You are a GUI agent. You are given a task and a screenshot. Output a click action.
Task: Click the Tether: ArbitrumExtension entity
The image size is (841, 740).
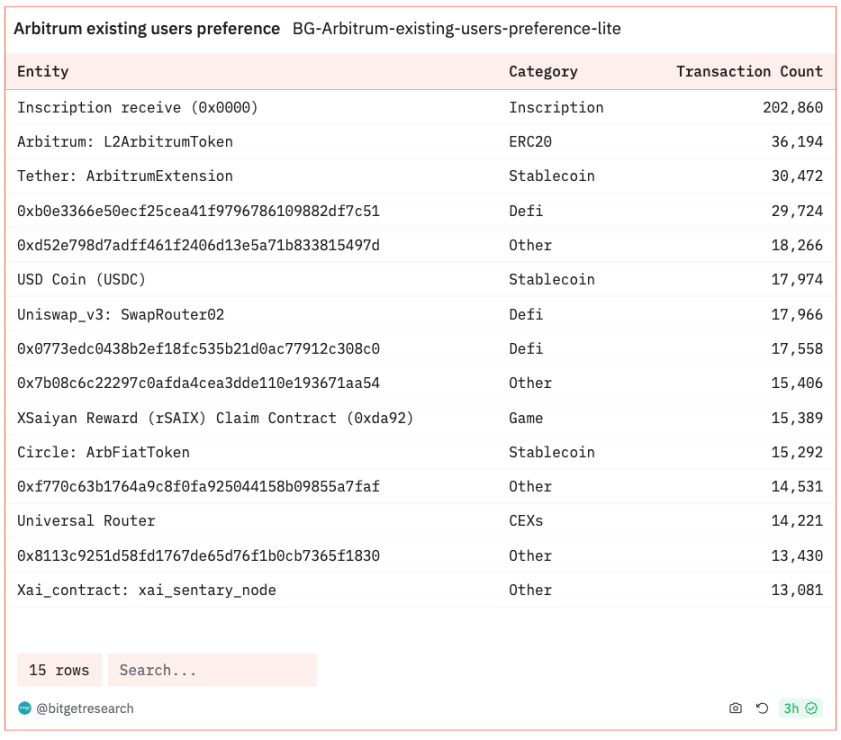tap(125, 176)
